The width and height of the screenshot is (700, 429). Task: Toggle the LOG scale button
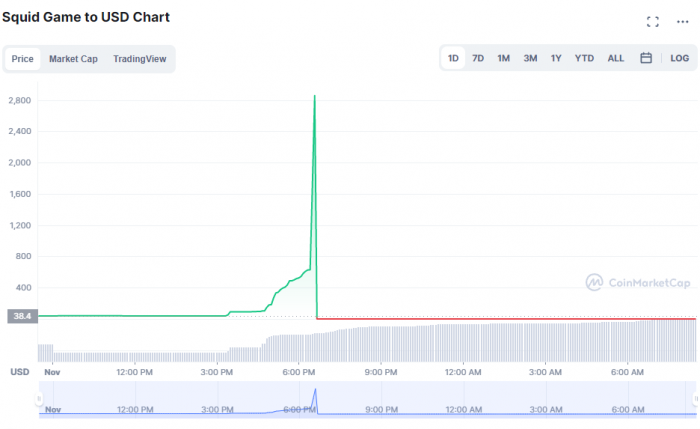(679, 58)
